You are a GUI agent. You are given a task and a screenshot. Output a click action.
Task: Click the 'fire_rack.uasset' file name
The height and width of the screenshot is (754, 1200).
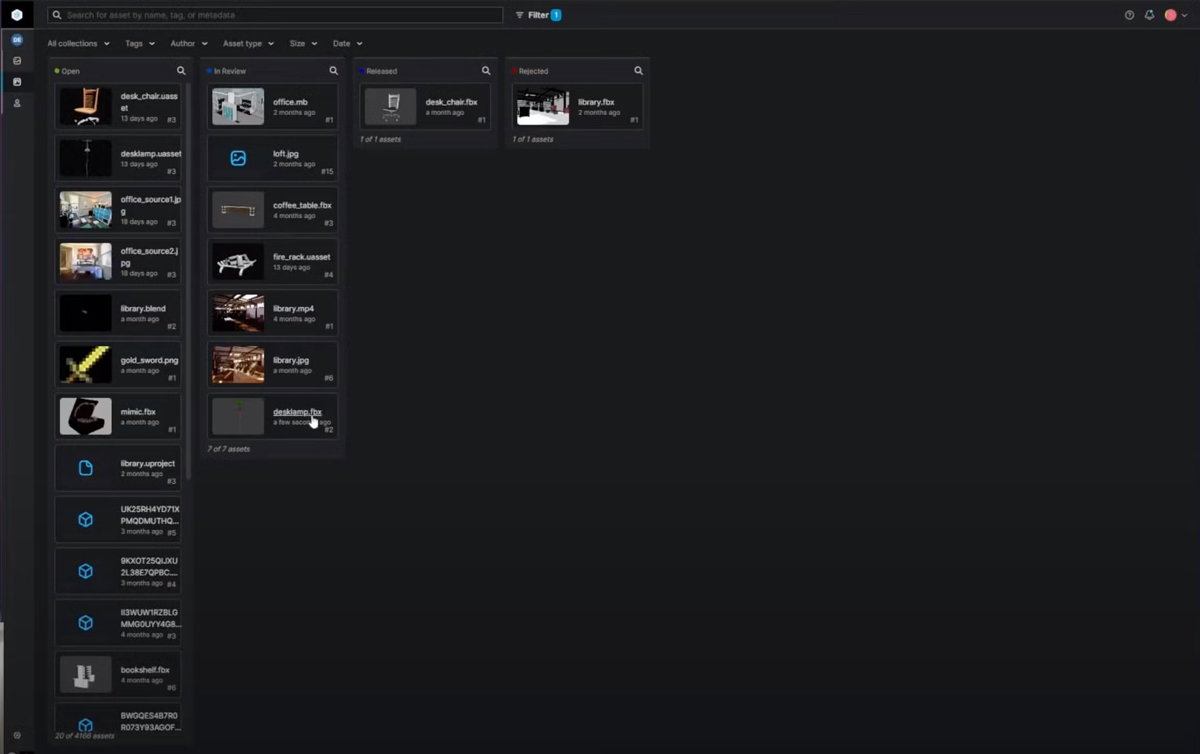[x=302, y=257]
